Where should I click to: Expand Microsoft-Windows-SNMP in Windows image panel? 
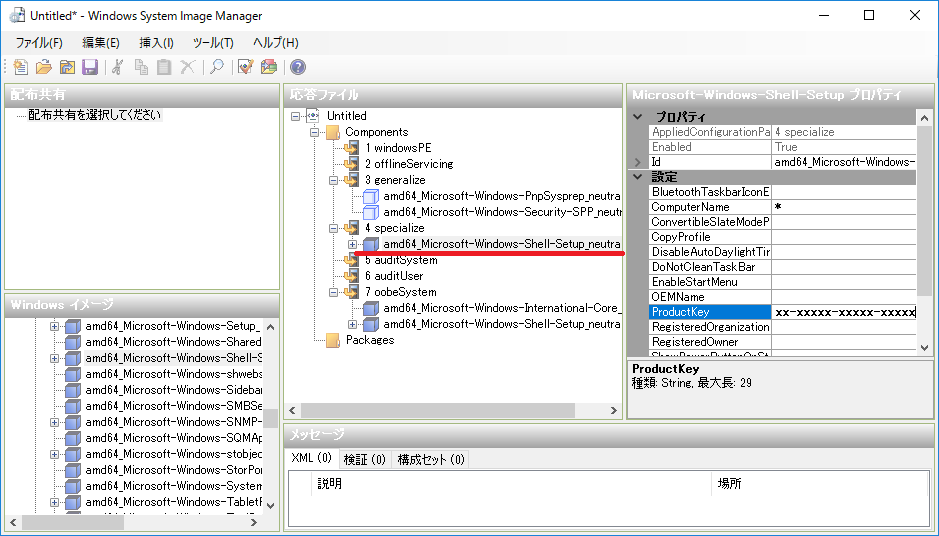click(54, 422)
